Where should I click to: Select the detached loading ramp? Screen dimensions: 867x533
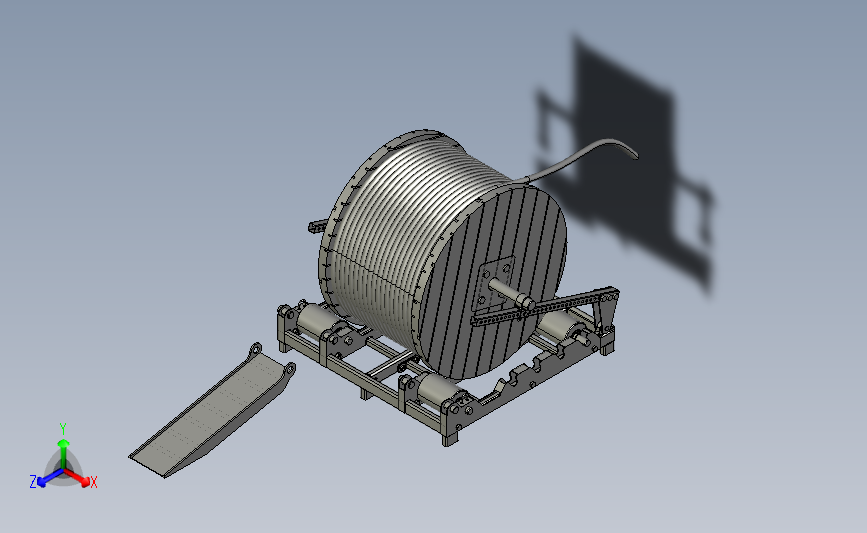(213, 410)
